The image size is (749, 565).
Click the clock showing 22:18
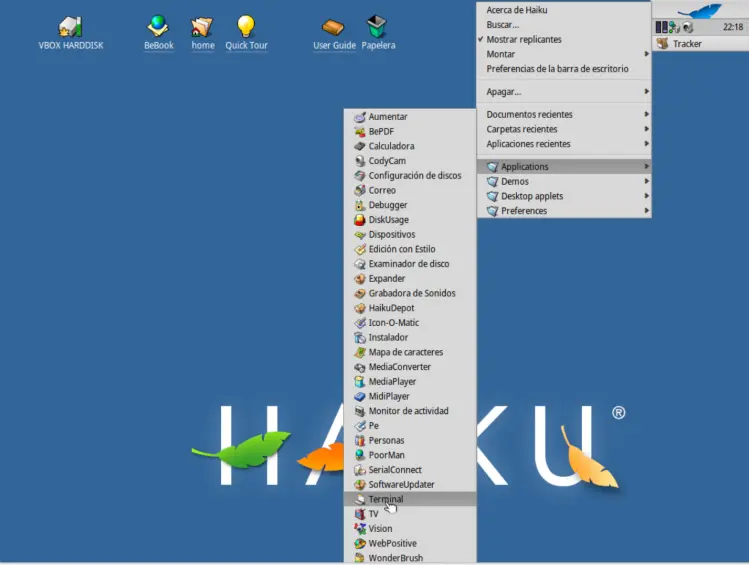click(x=732, y=27)
